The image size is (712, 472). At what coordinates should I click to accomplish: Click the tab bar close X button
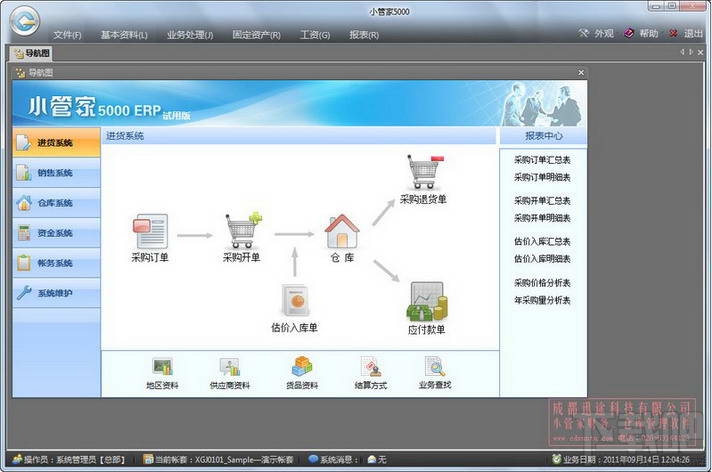pyautogui.click(x=700, y=52)
